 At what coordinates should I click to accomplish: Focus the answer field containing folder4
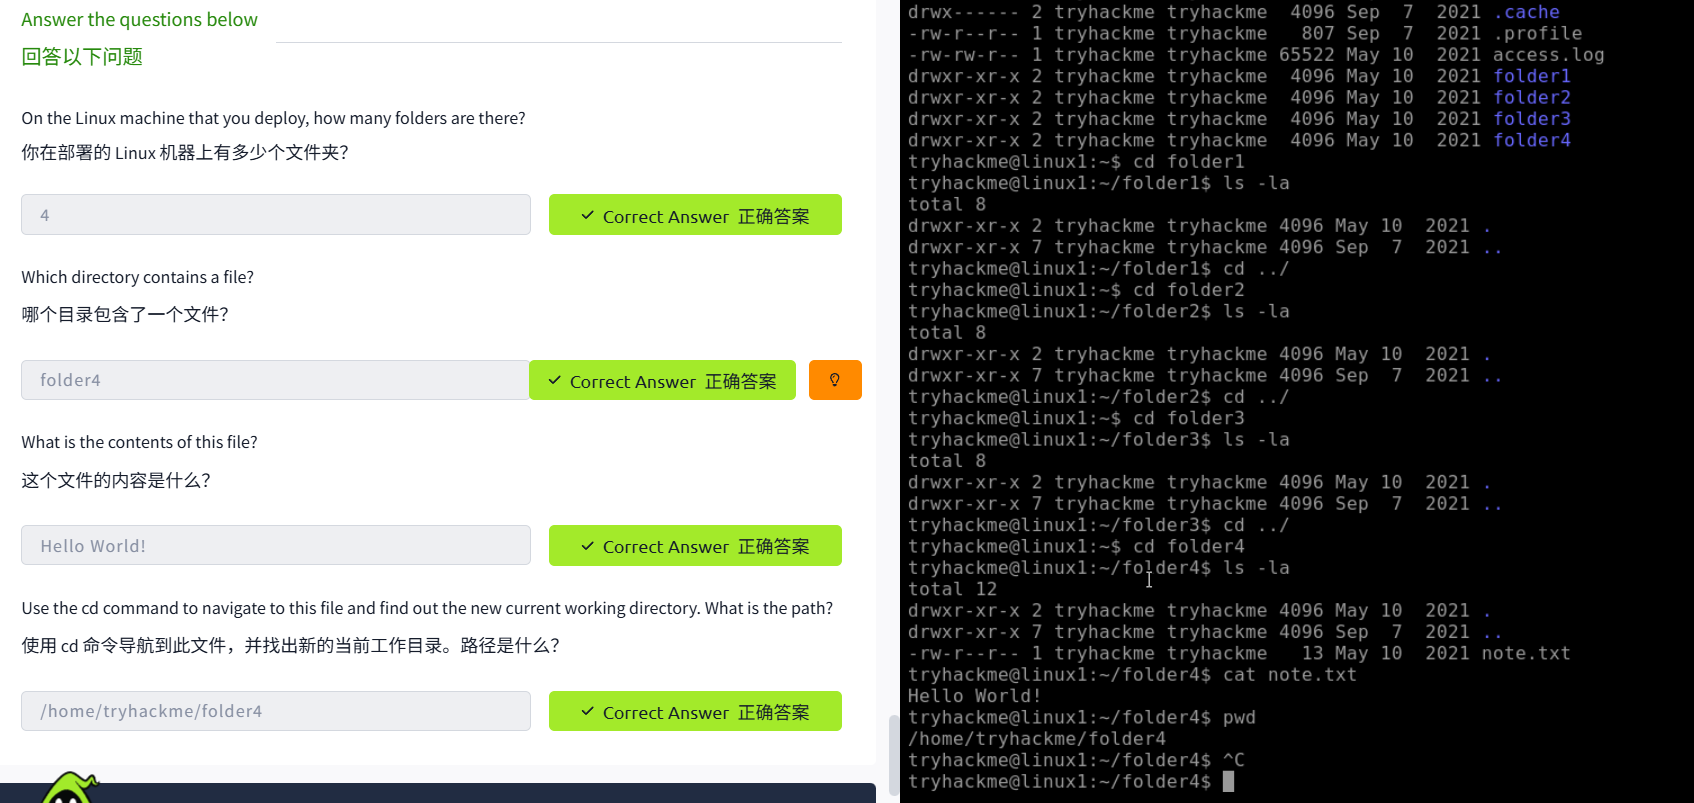coord(275,380)
